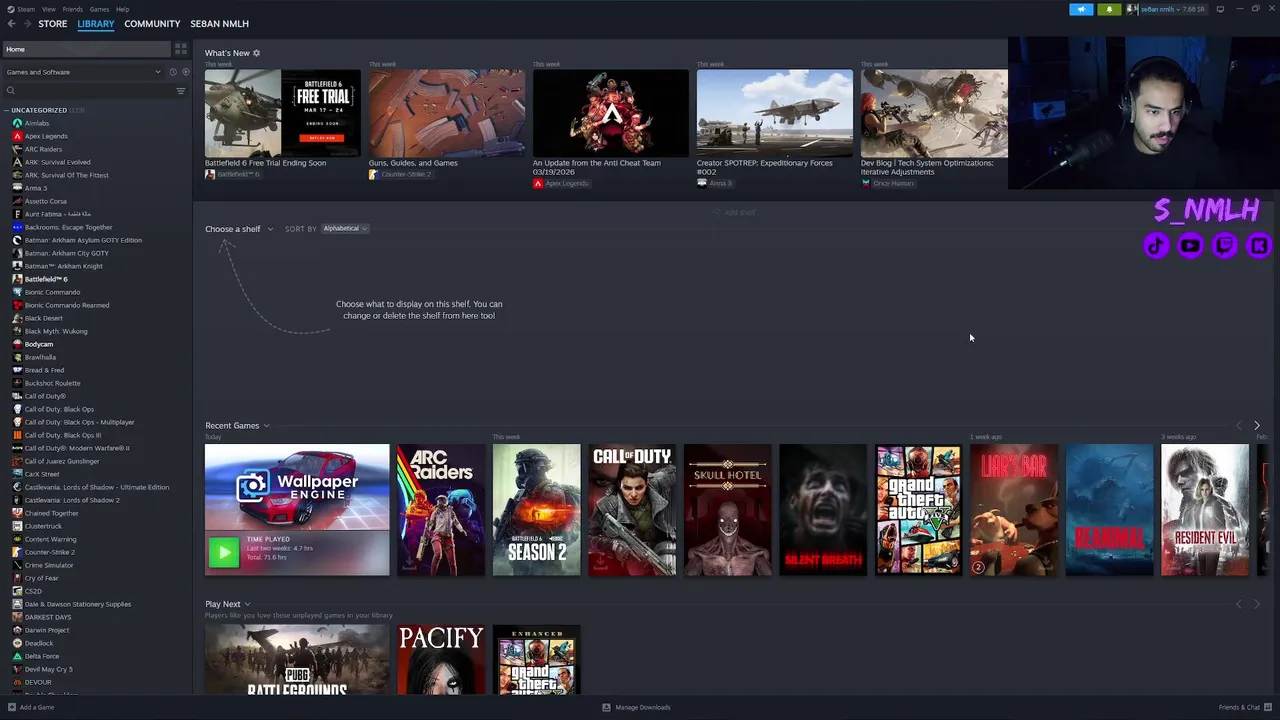
Task: Open the Games menu
Action: coord(99,9)
